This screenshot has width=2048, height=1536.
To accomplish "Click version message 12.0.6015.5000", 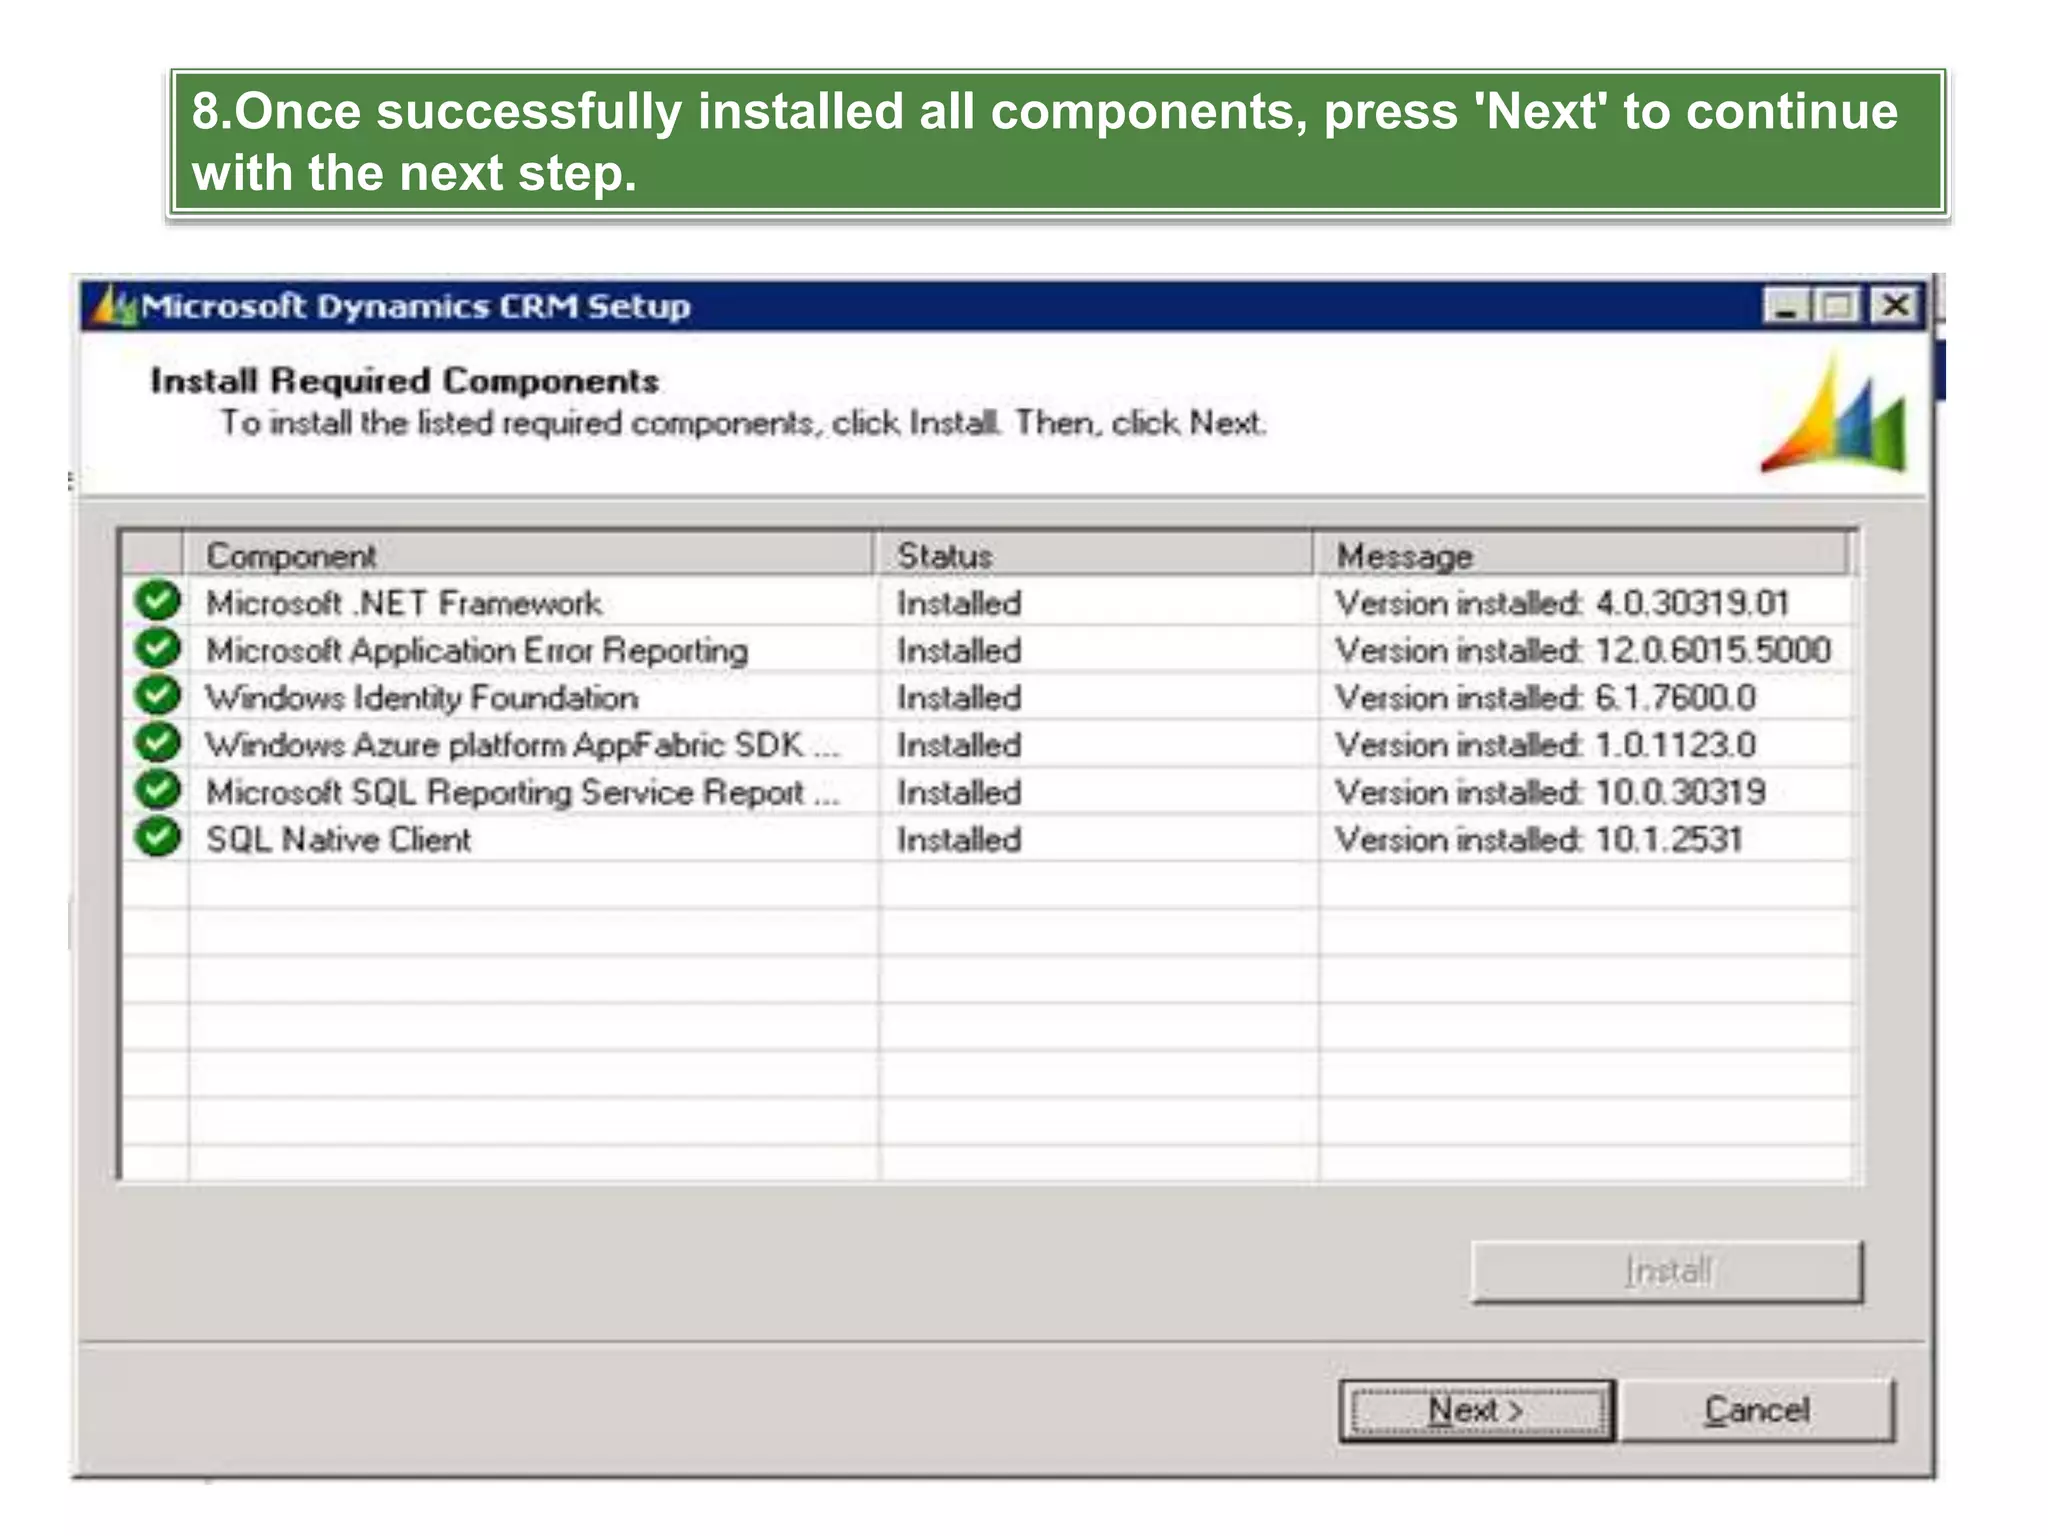I will coord(1583,650).
